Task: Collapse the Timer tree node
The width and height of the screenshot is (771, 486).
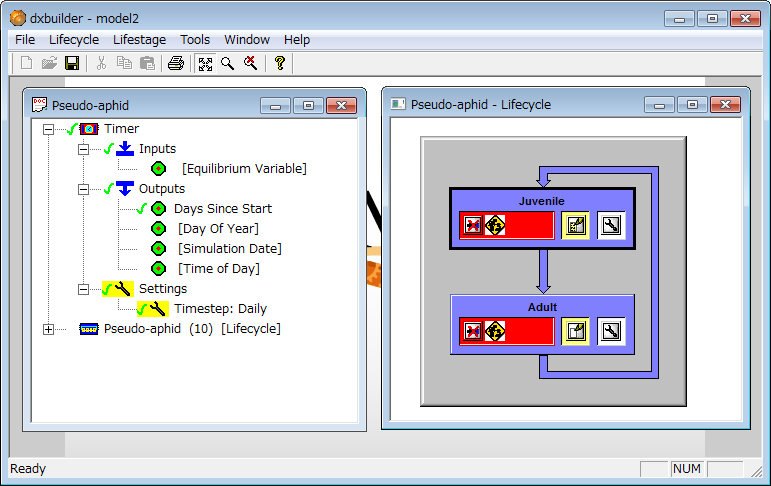Action: (x=48, y=129)
